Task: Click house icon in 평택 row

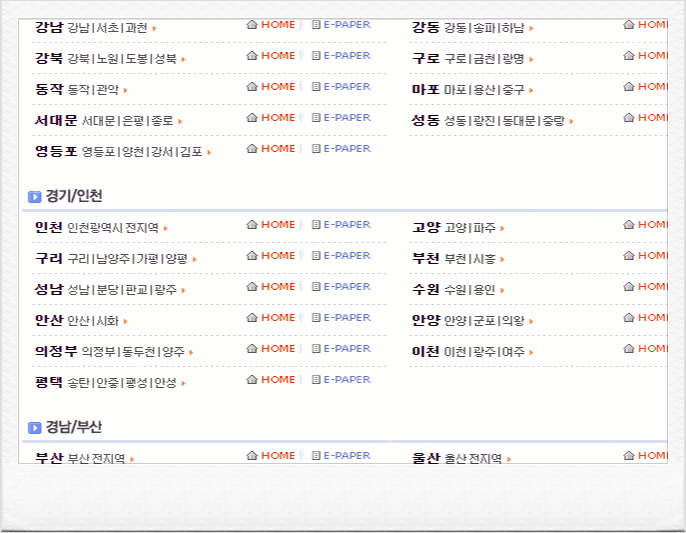Action: pyautogui.click(x=252, y=380)
